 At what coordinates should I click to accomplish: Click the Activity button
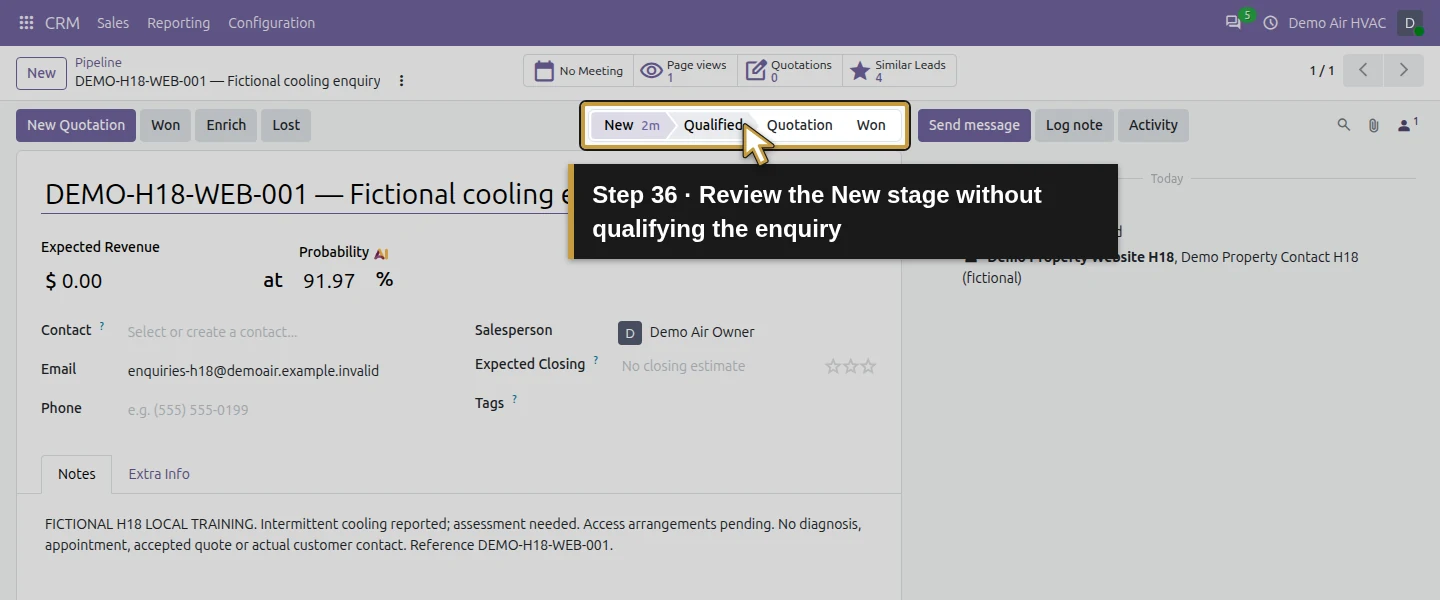tap(1153, 125)
